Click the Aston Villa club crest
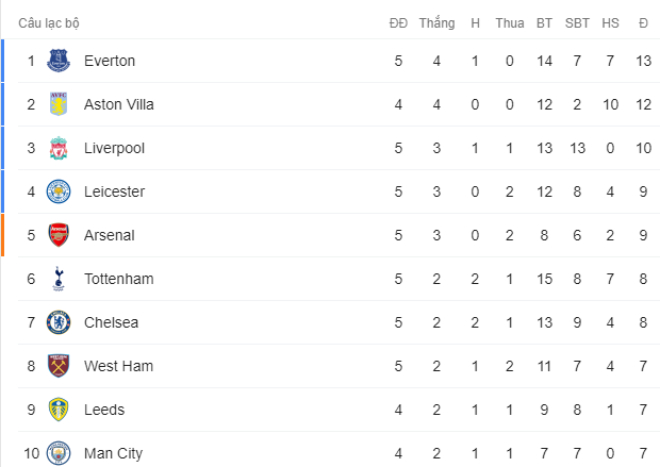This screenshot has width=660, height=467. pyautogui.click(x=59, y=104)
